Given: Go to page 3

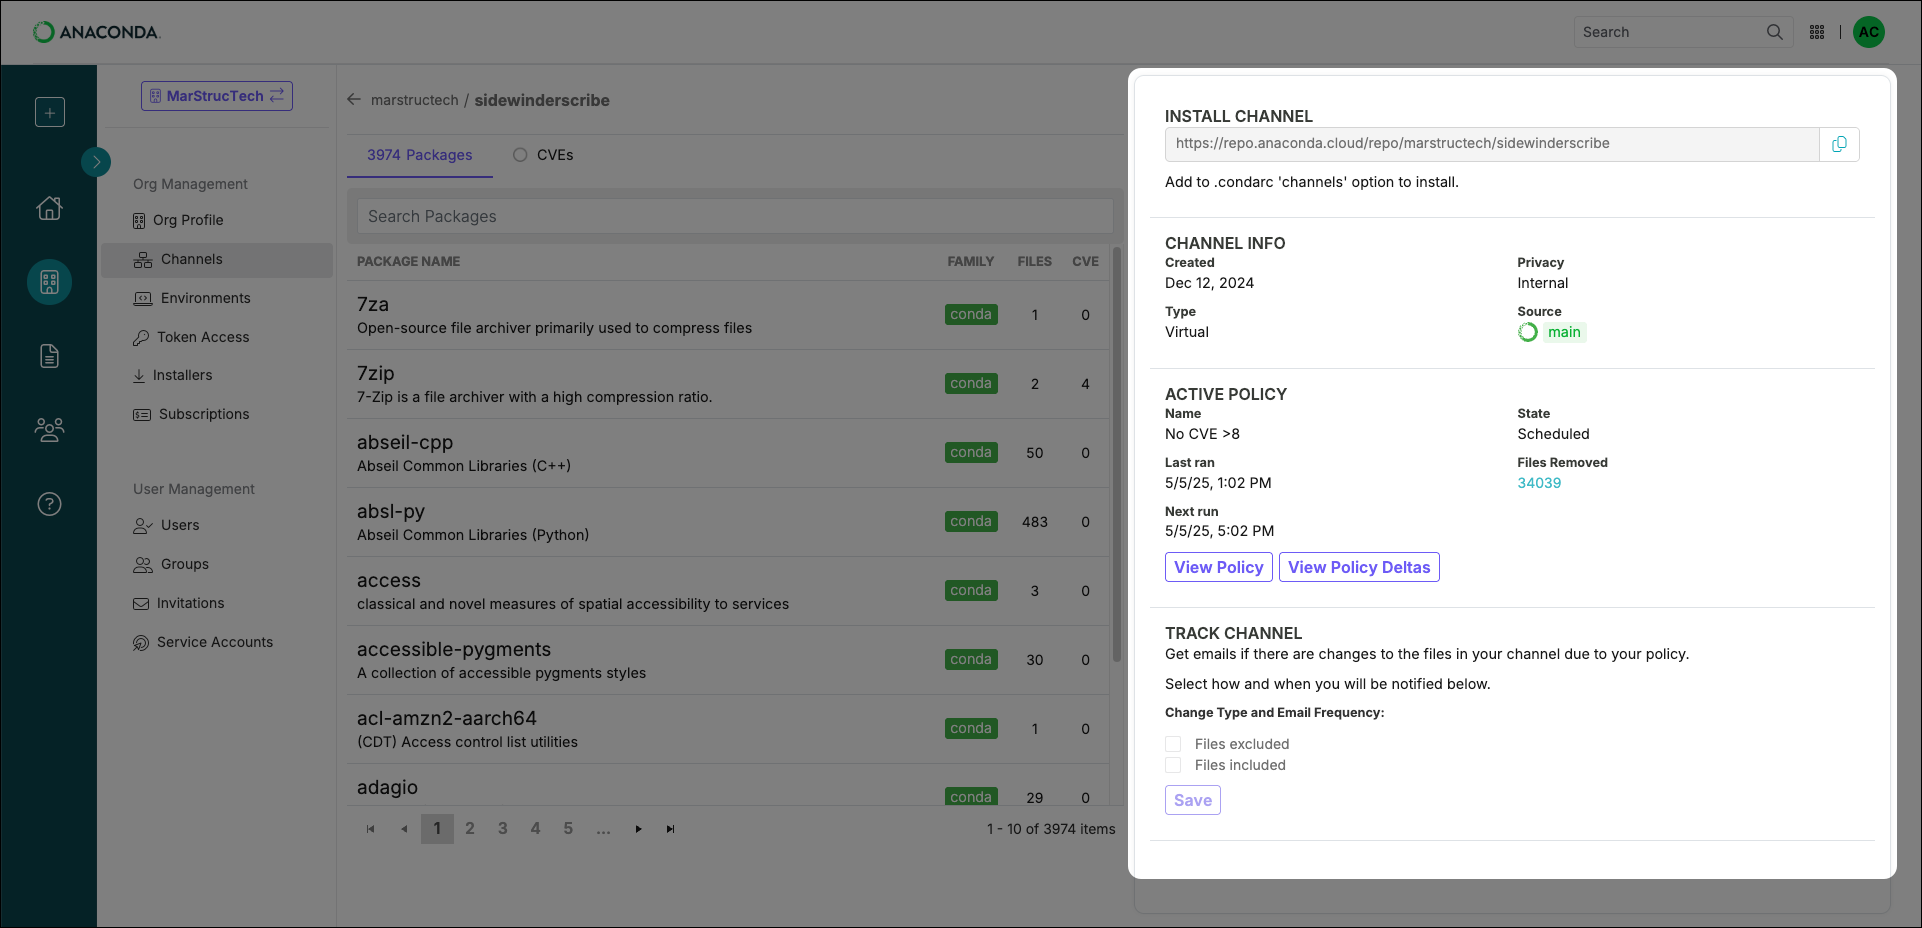Looking at the screenshot, I should point(503,828).
